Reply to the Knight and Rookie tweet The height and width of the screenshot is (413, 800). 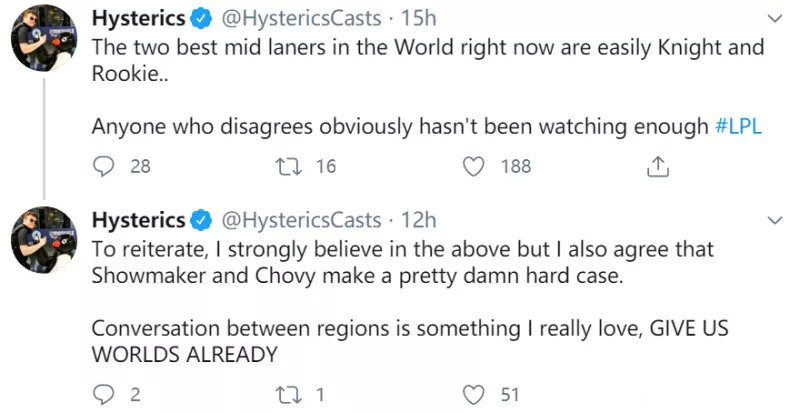(x=104, y=166)
